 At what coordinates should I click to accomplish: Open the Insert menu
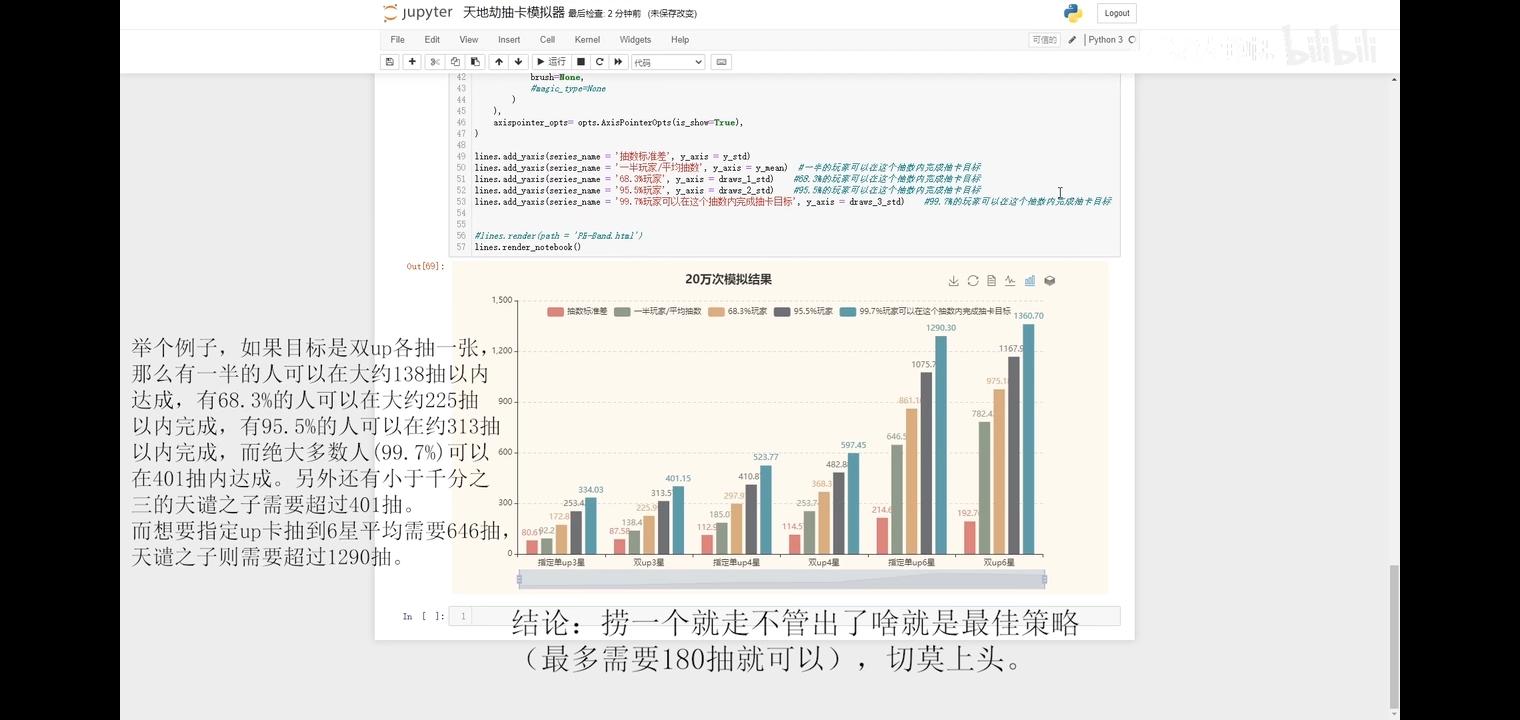[509, 40]
